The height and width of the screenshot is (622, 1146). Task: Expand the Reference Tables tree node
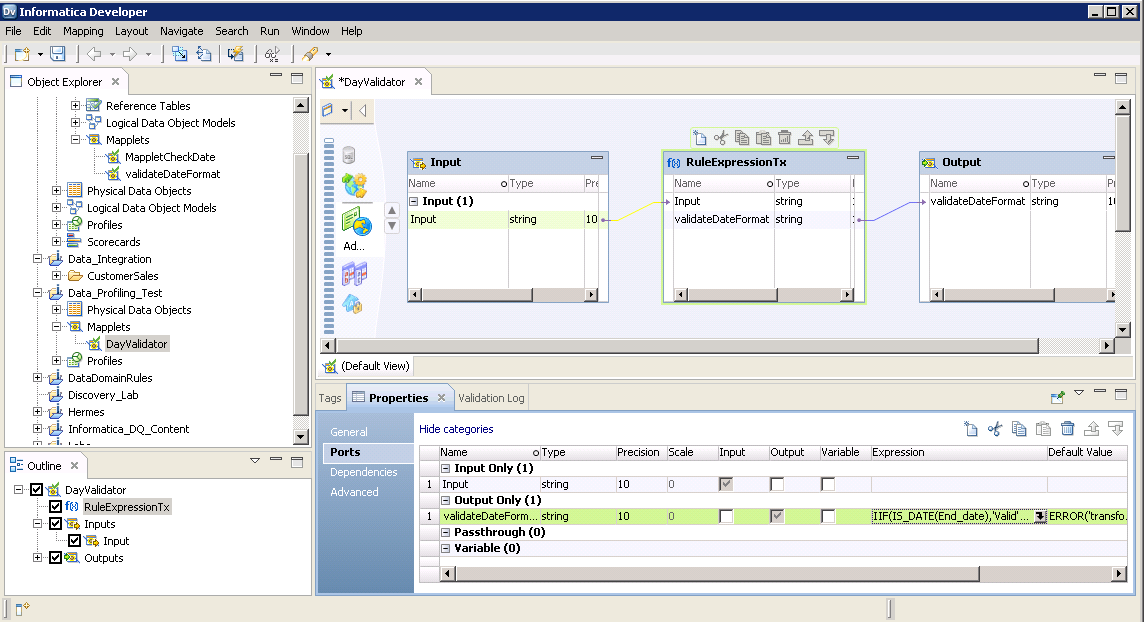pos(75,105)
